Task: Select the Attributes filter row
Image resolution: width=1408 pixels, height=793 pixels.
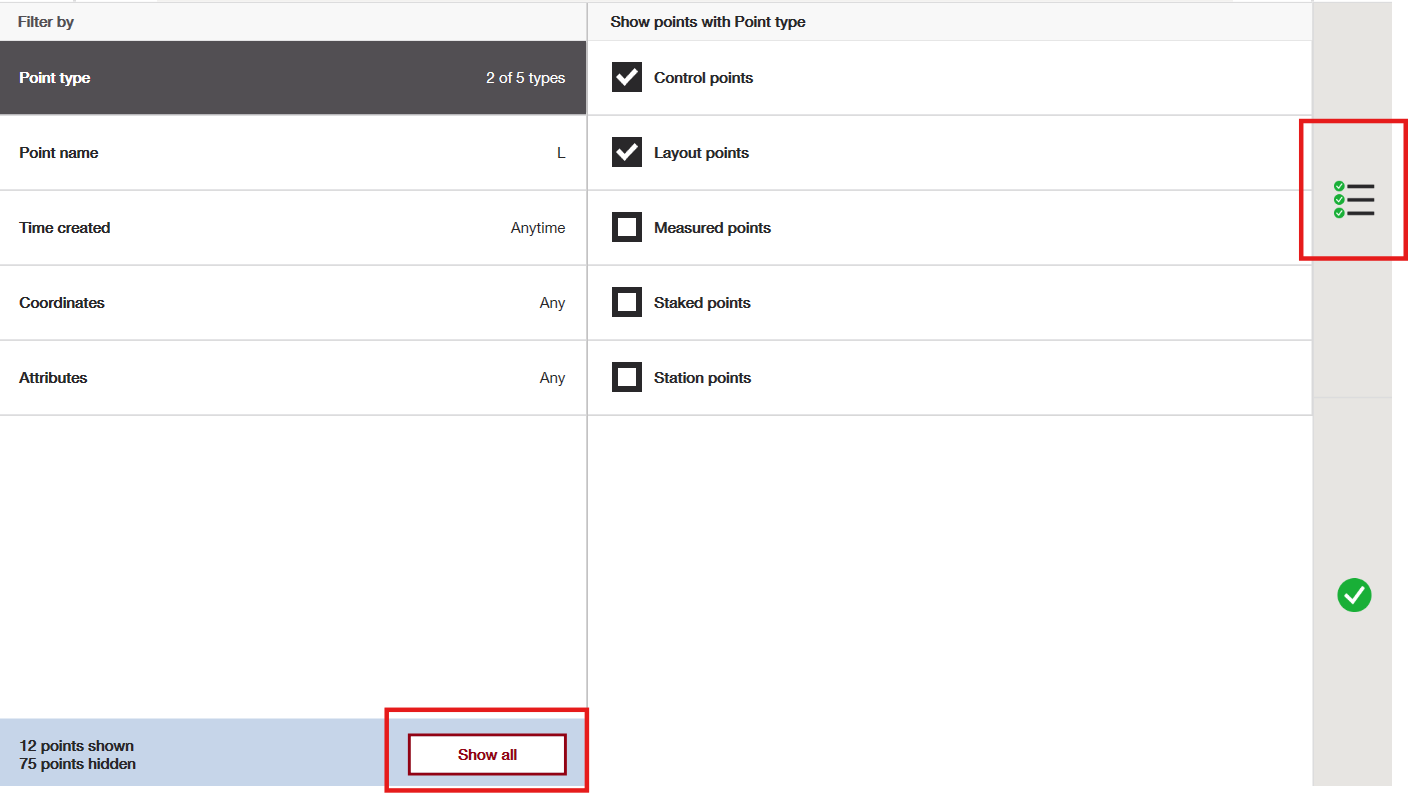Action: point(54,378)
